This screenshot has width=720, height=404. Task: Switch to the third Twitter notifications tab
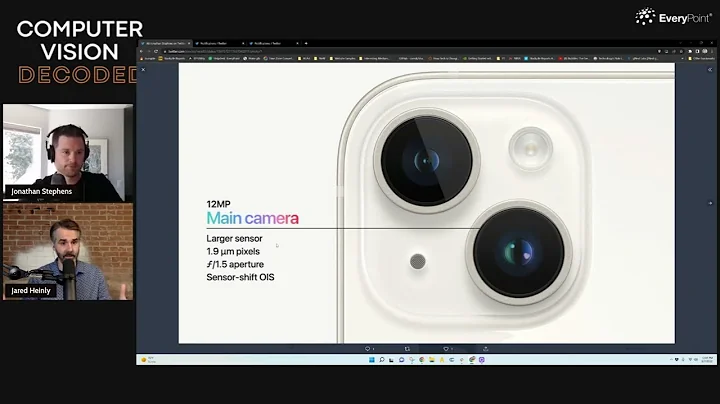click(274, 43)
